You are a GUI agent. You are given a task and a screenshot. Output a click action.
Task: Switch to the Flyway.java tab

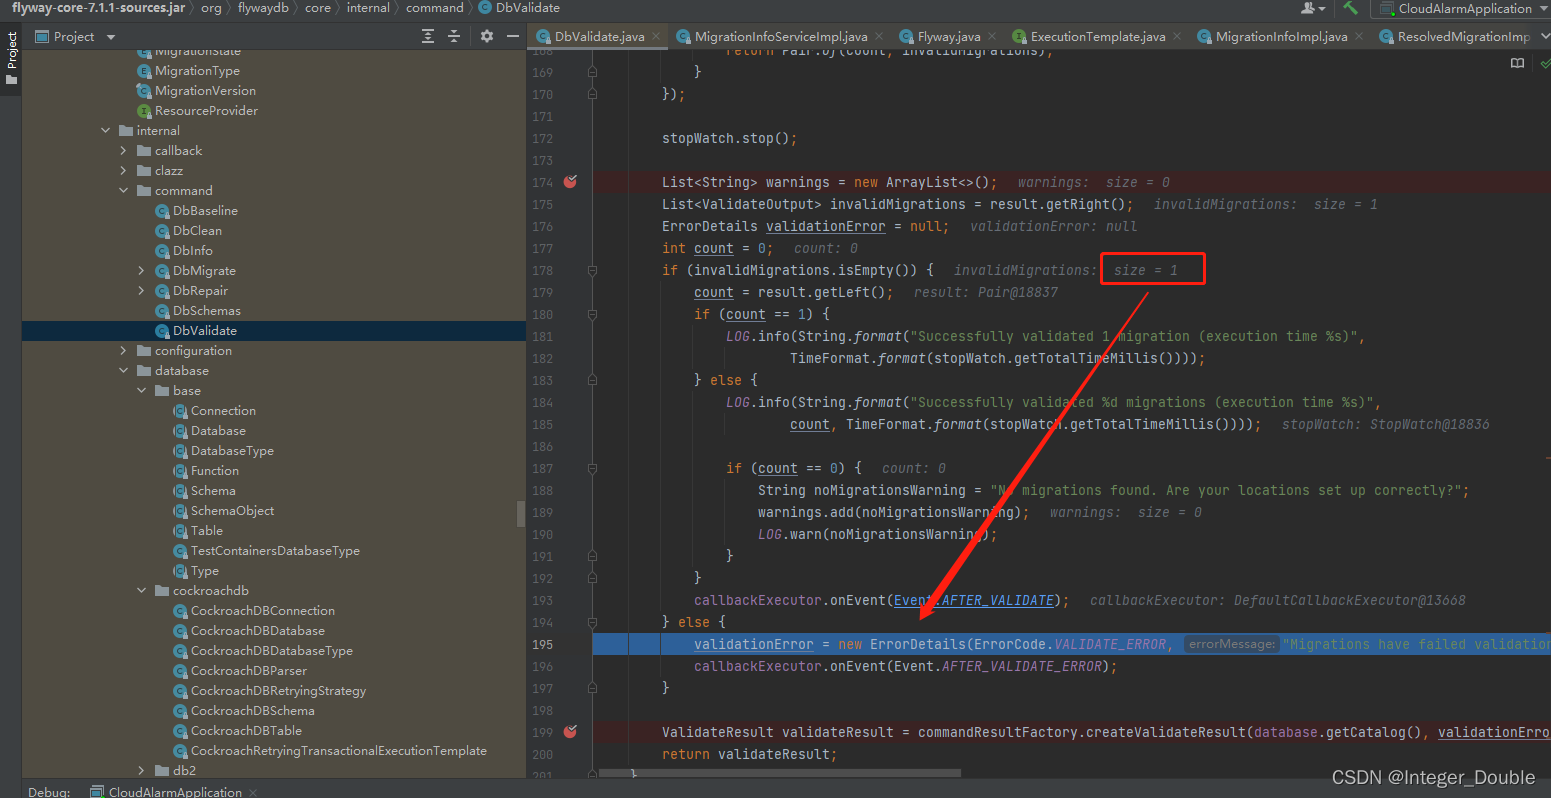(948, 36)
